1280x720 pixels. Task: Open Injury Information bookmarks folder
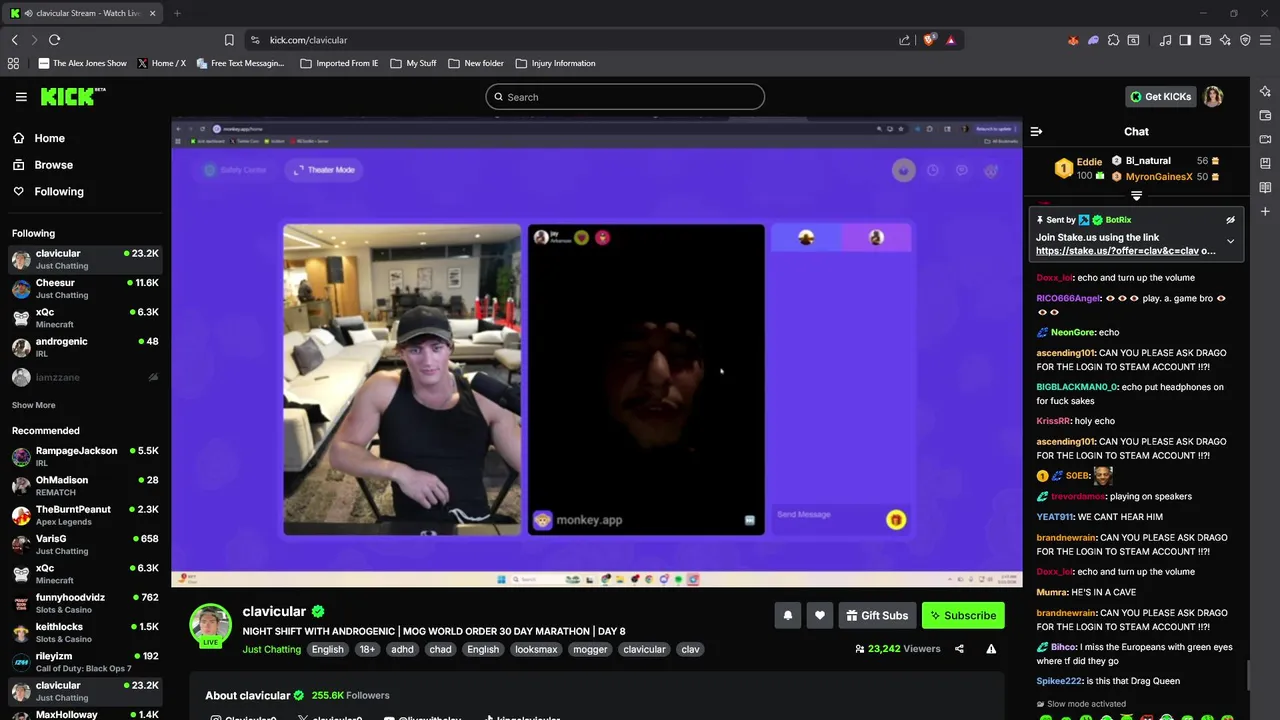pyautogui.click(x=555, y=63)
